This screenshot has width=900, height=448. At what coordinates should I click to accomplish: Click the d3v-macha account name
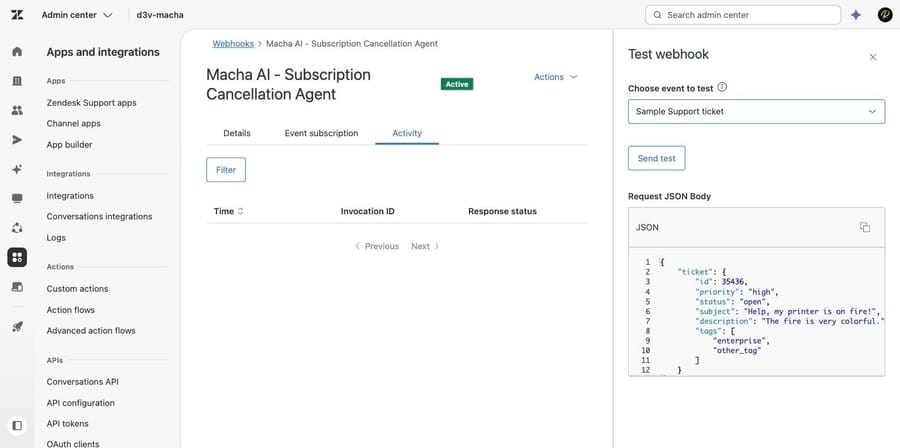pos(160,15)
